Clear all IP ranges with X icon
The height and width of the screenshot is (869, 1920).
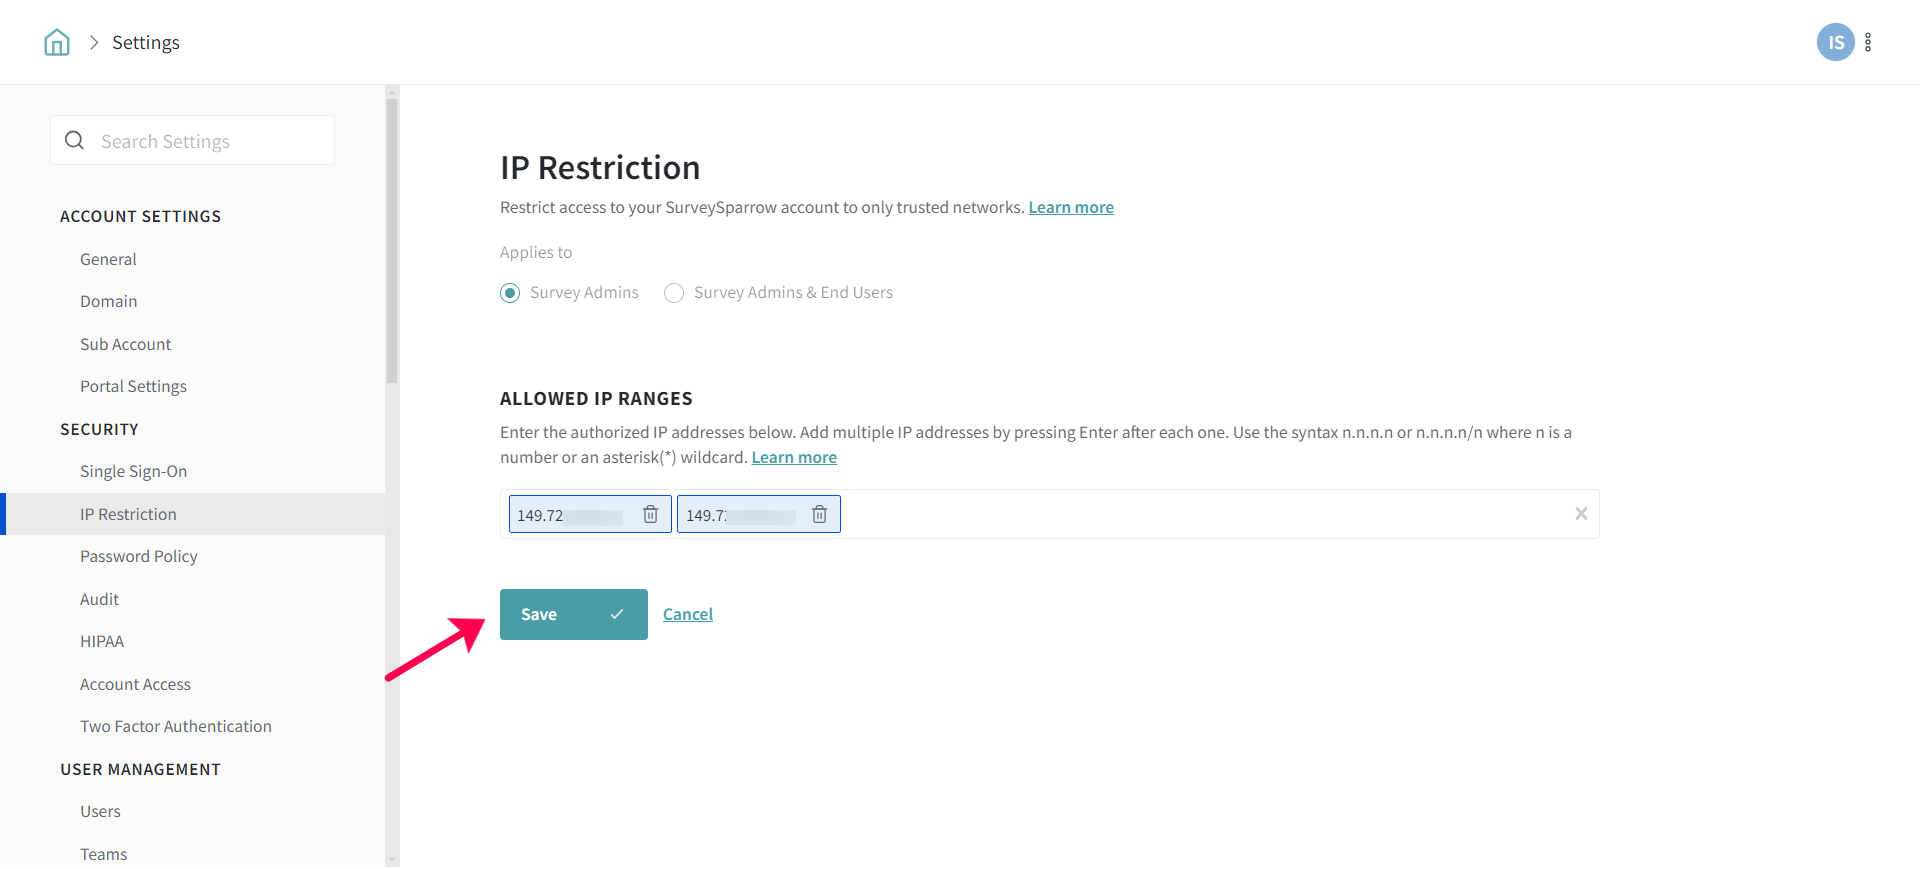point(1581,514)
